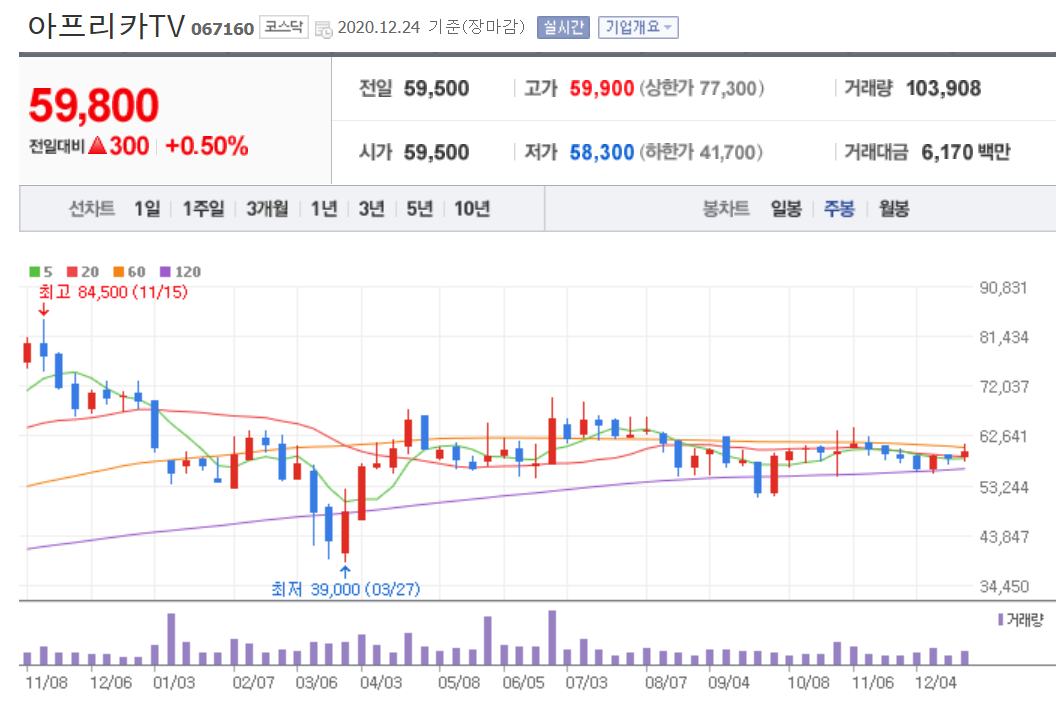Select the 1주일 line chart period
The height and width of the screenshot is (708, 1056).
tap(203, 209)
